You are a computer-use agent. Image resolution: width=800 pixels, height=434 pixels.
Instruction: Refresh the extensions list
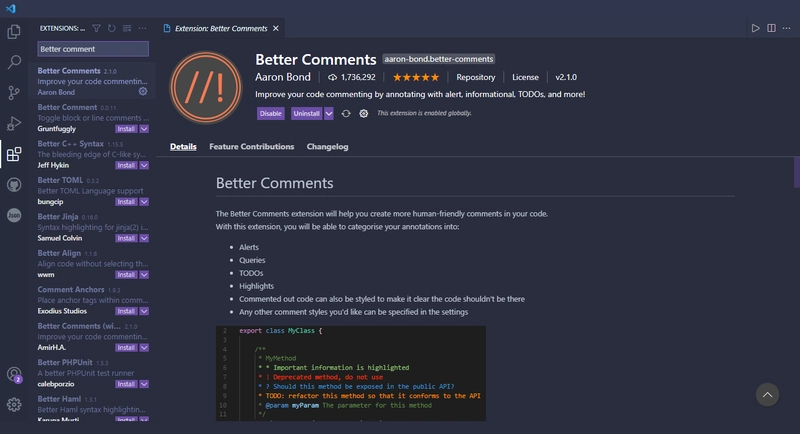click(x=112, y=29)
